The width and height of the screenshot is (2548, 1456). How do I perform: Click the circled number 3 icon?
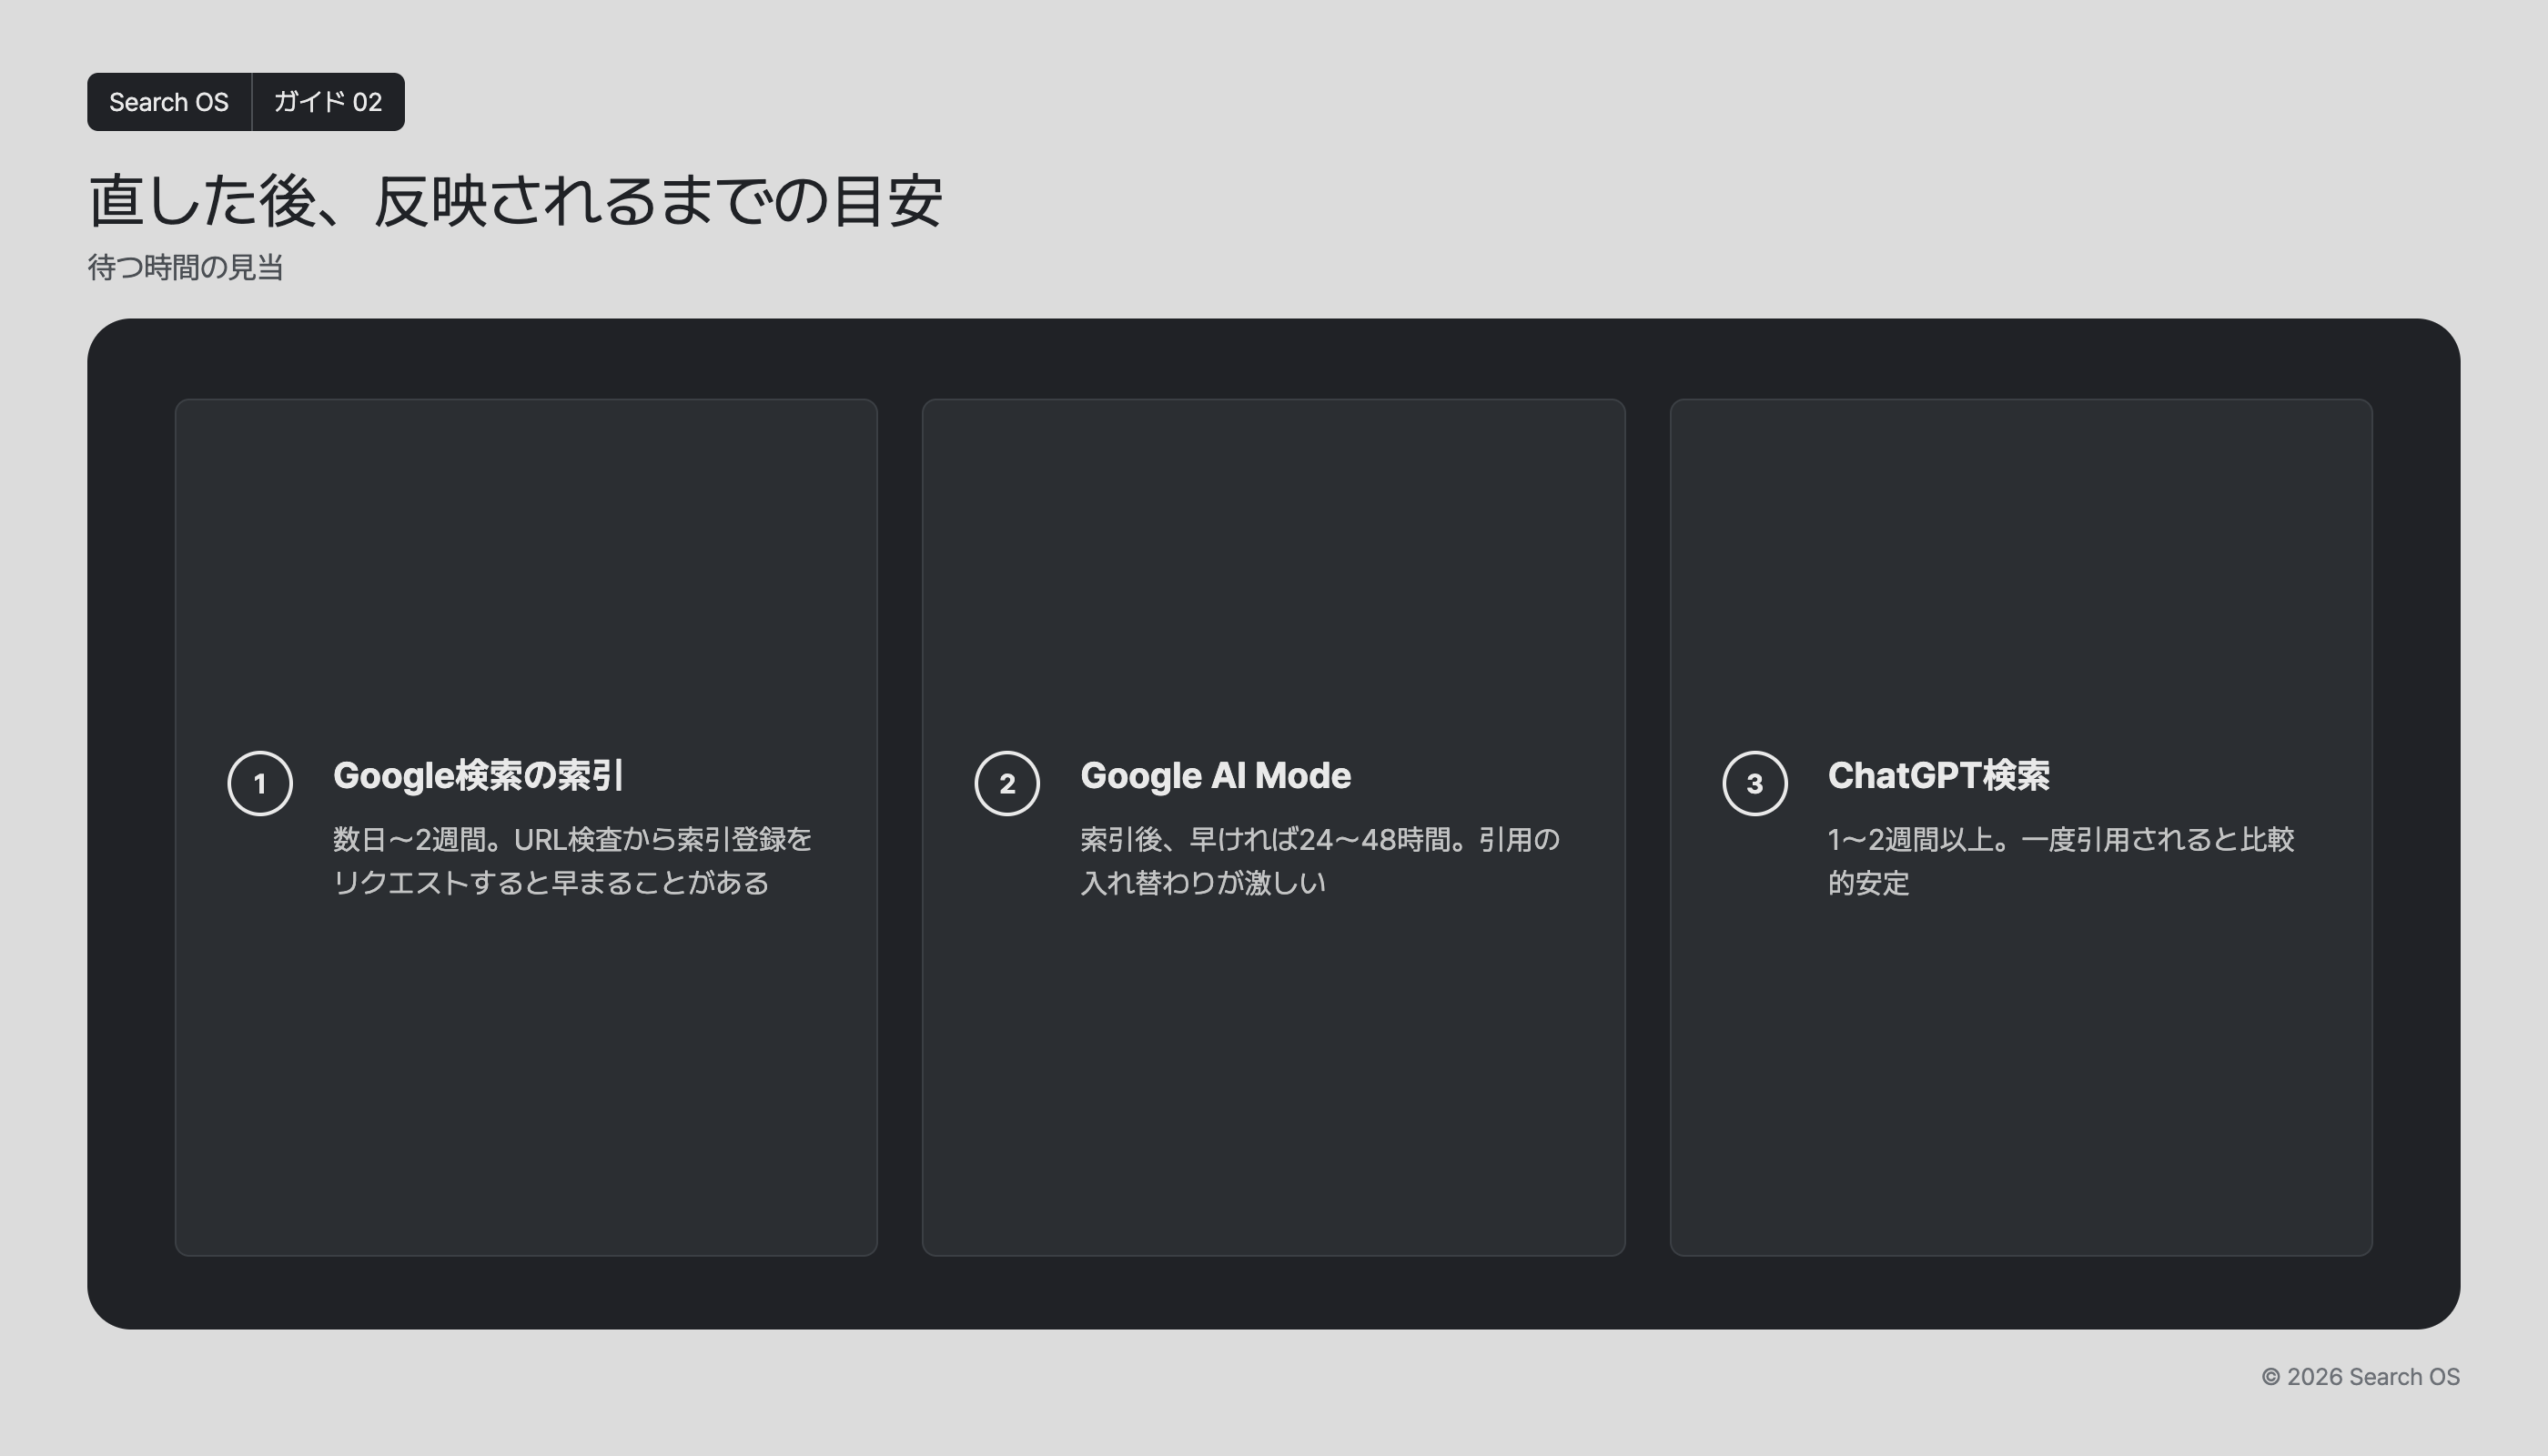[1755, 783]
